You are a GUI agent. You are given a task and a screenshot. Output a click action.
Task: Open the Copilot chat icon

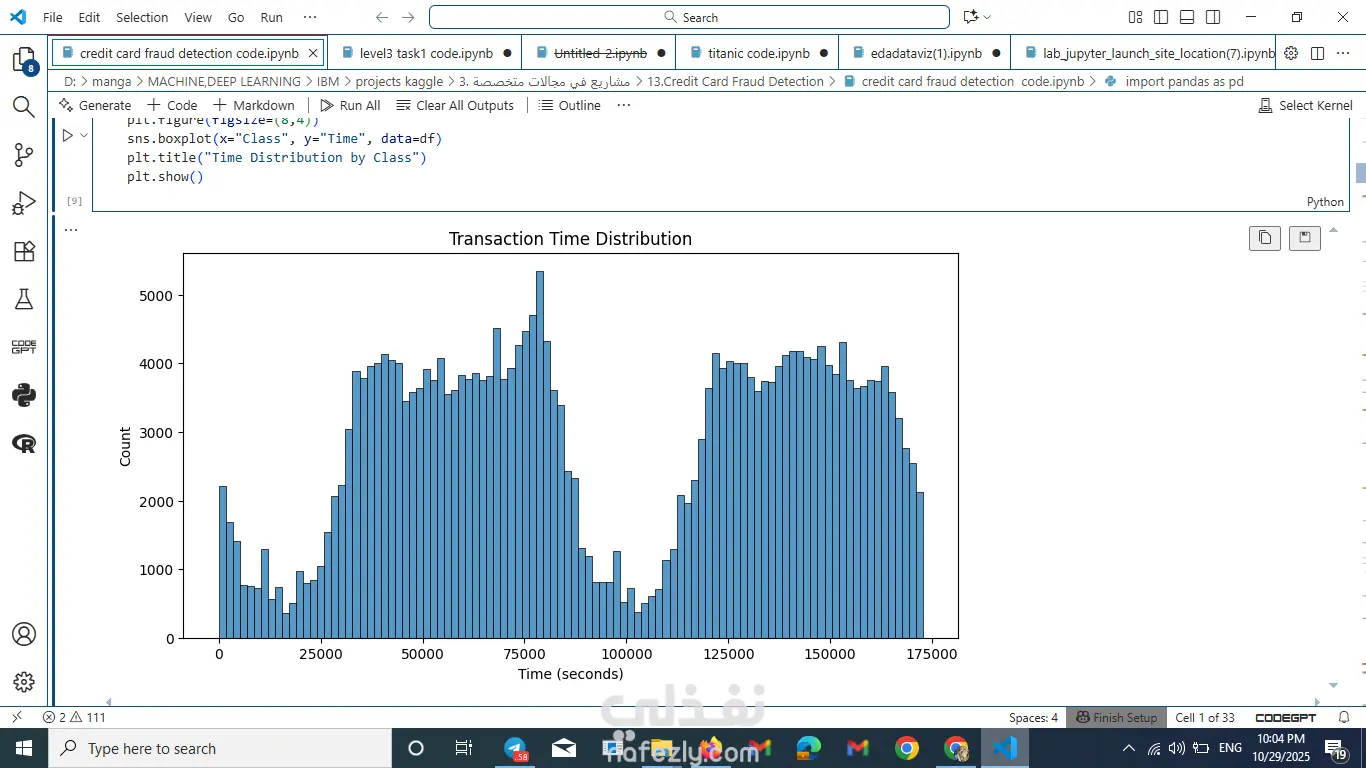pyautogui.click(x=970, y=17)
